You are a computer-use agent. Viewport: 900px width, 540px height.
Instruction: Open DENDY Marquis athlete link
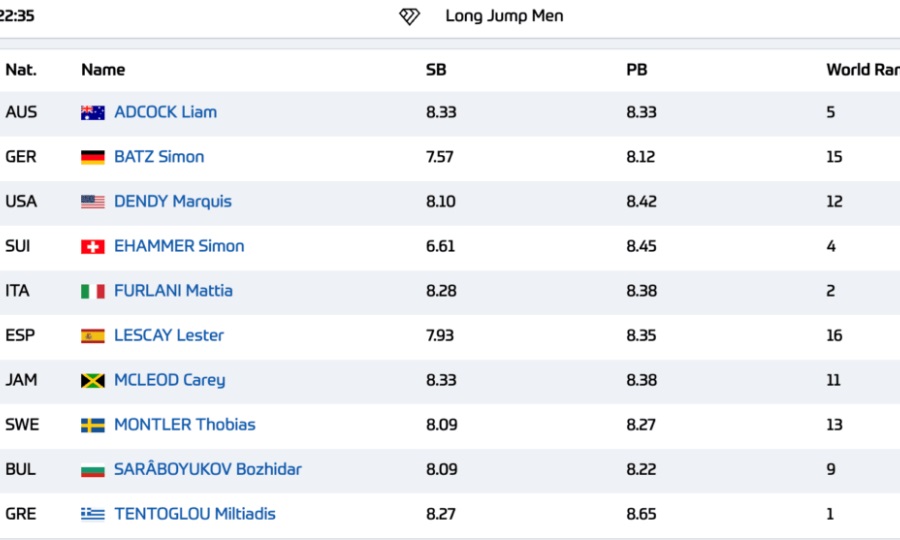(x=173, y=201)
